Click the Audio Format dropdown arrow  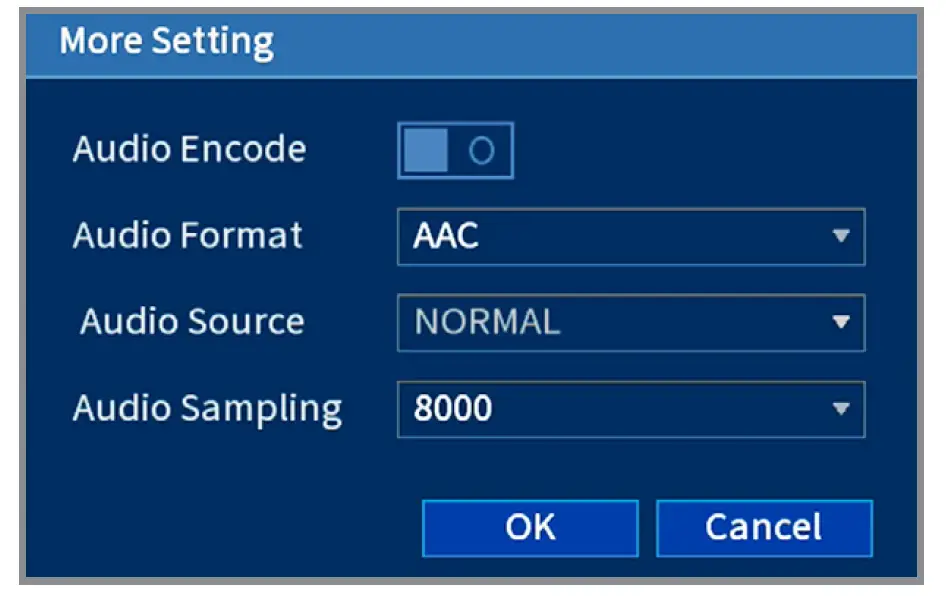click(x=840, y=237)
